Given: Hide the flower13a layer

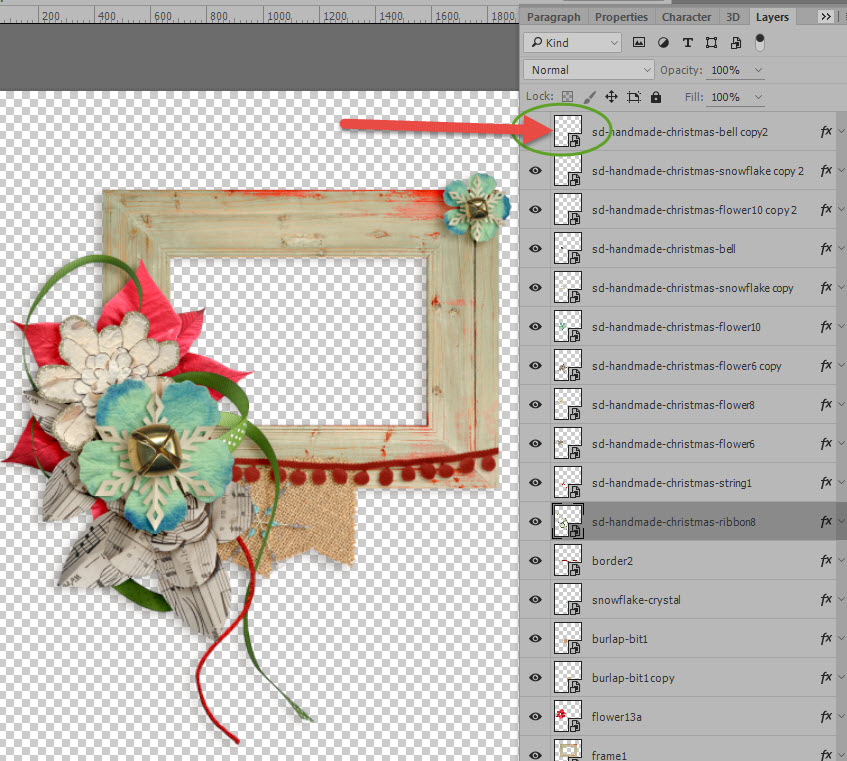Looking at the screenshot, I should coord(535,716).
